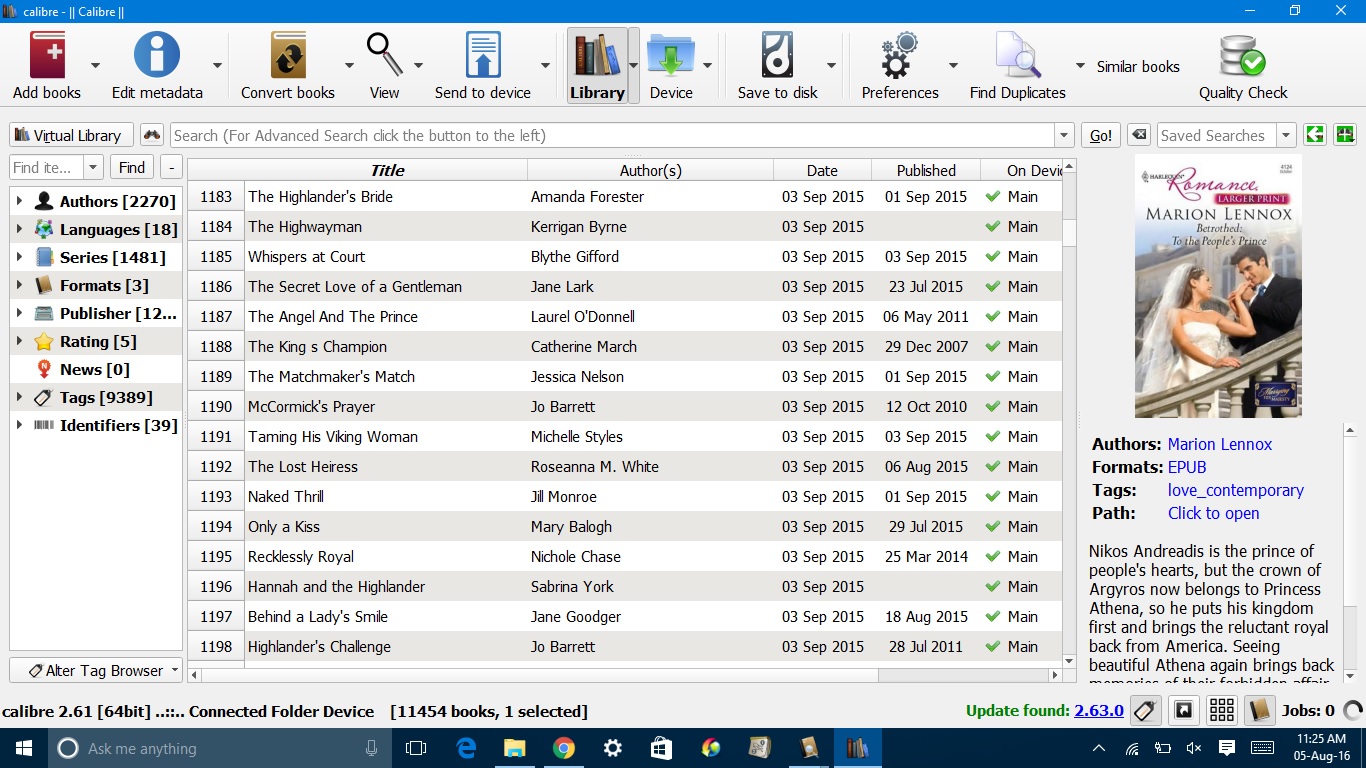The image size is (1366, 768).
Task: Toggle the Cover Browser panel button
Action: (x=1184, y=711)
